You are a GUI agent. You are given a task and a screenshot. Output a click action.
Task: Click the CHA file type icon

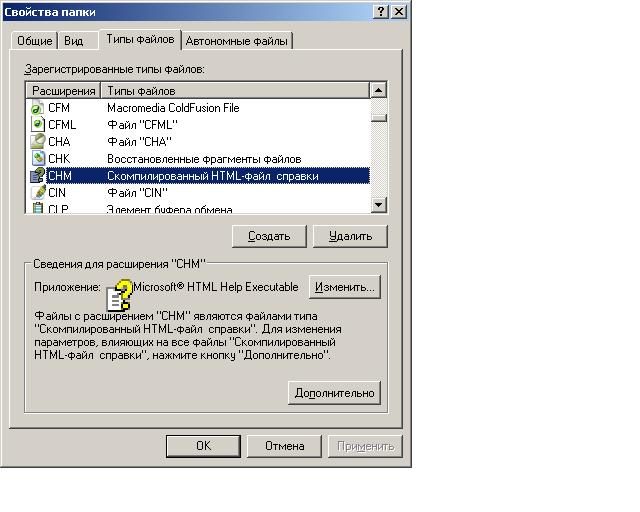click(x=38, y=142)
